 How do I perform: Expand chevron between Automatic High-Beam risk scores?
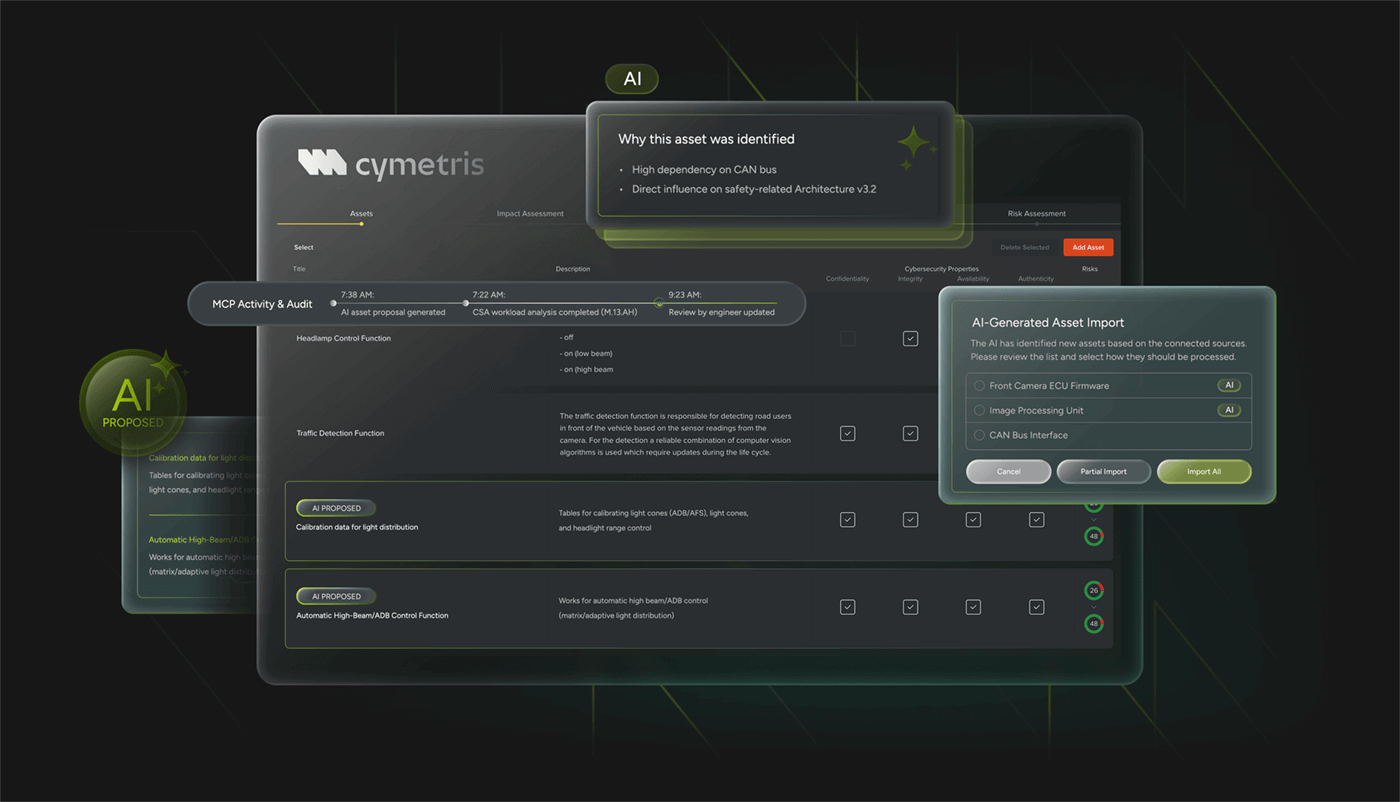tap(1093, 608)
